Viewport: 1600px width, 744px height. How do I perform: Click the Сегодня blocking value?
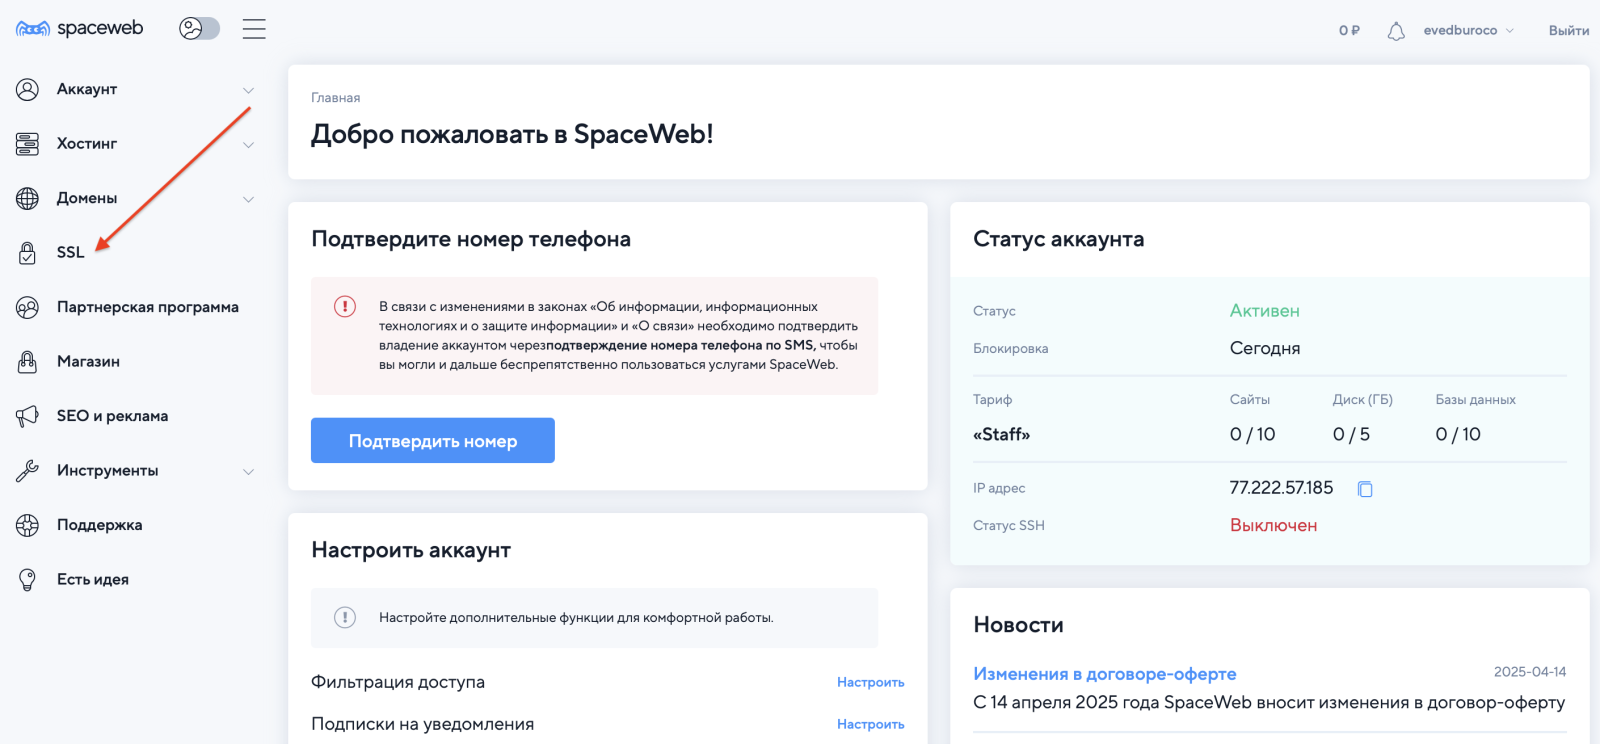pos(1265,348)
